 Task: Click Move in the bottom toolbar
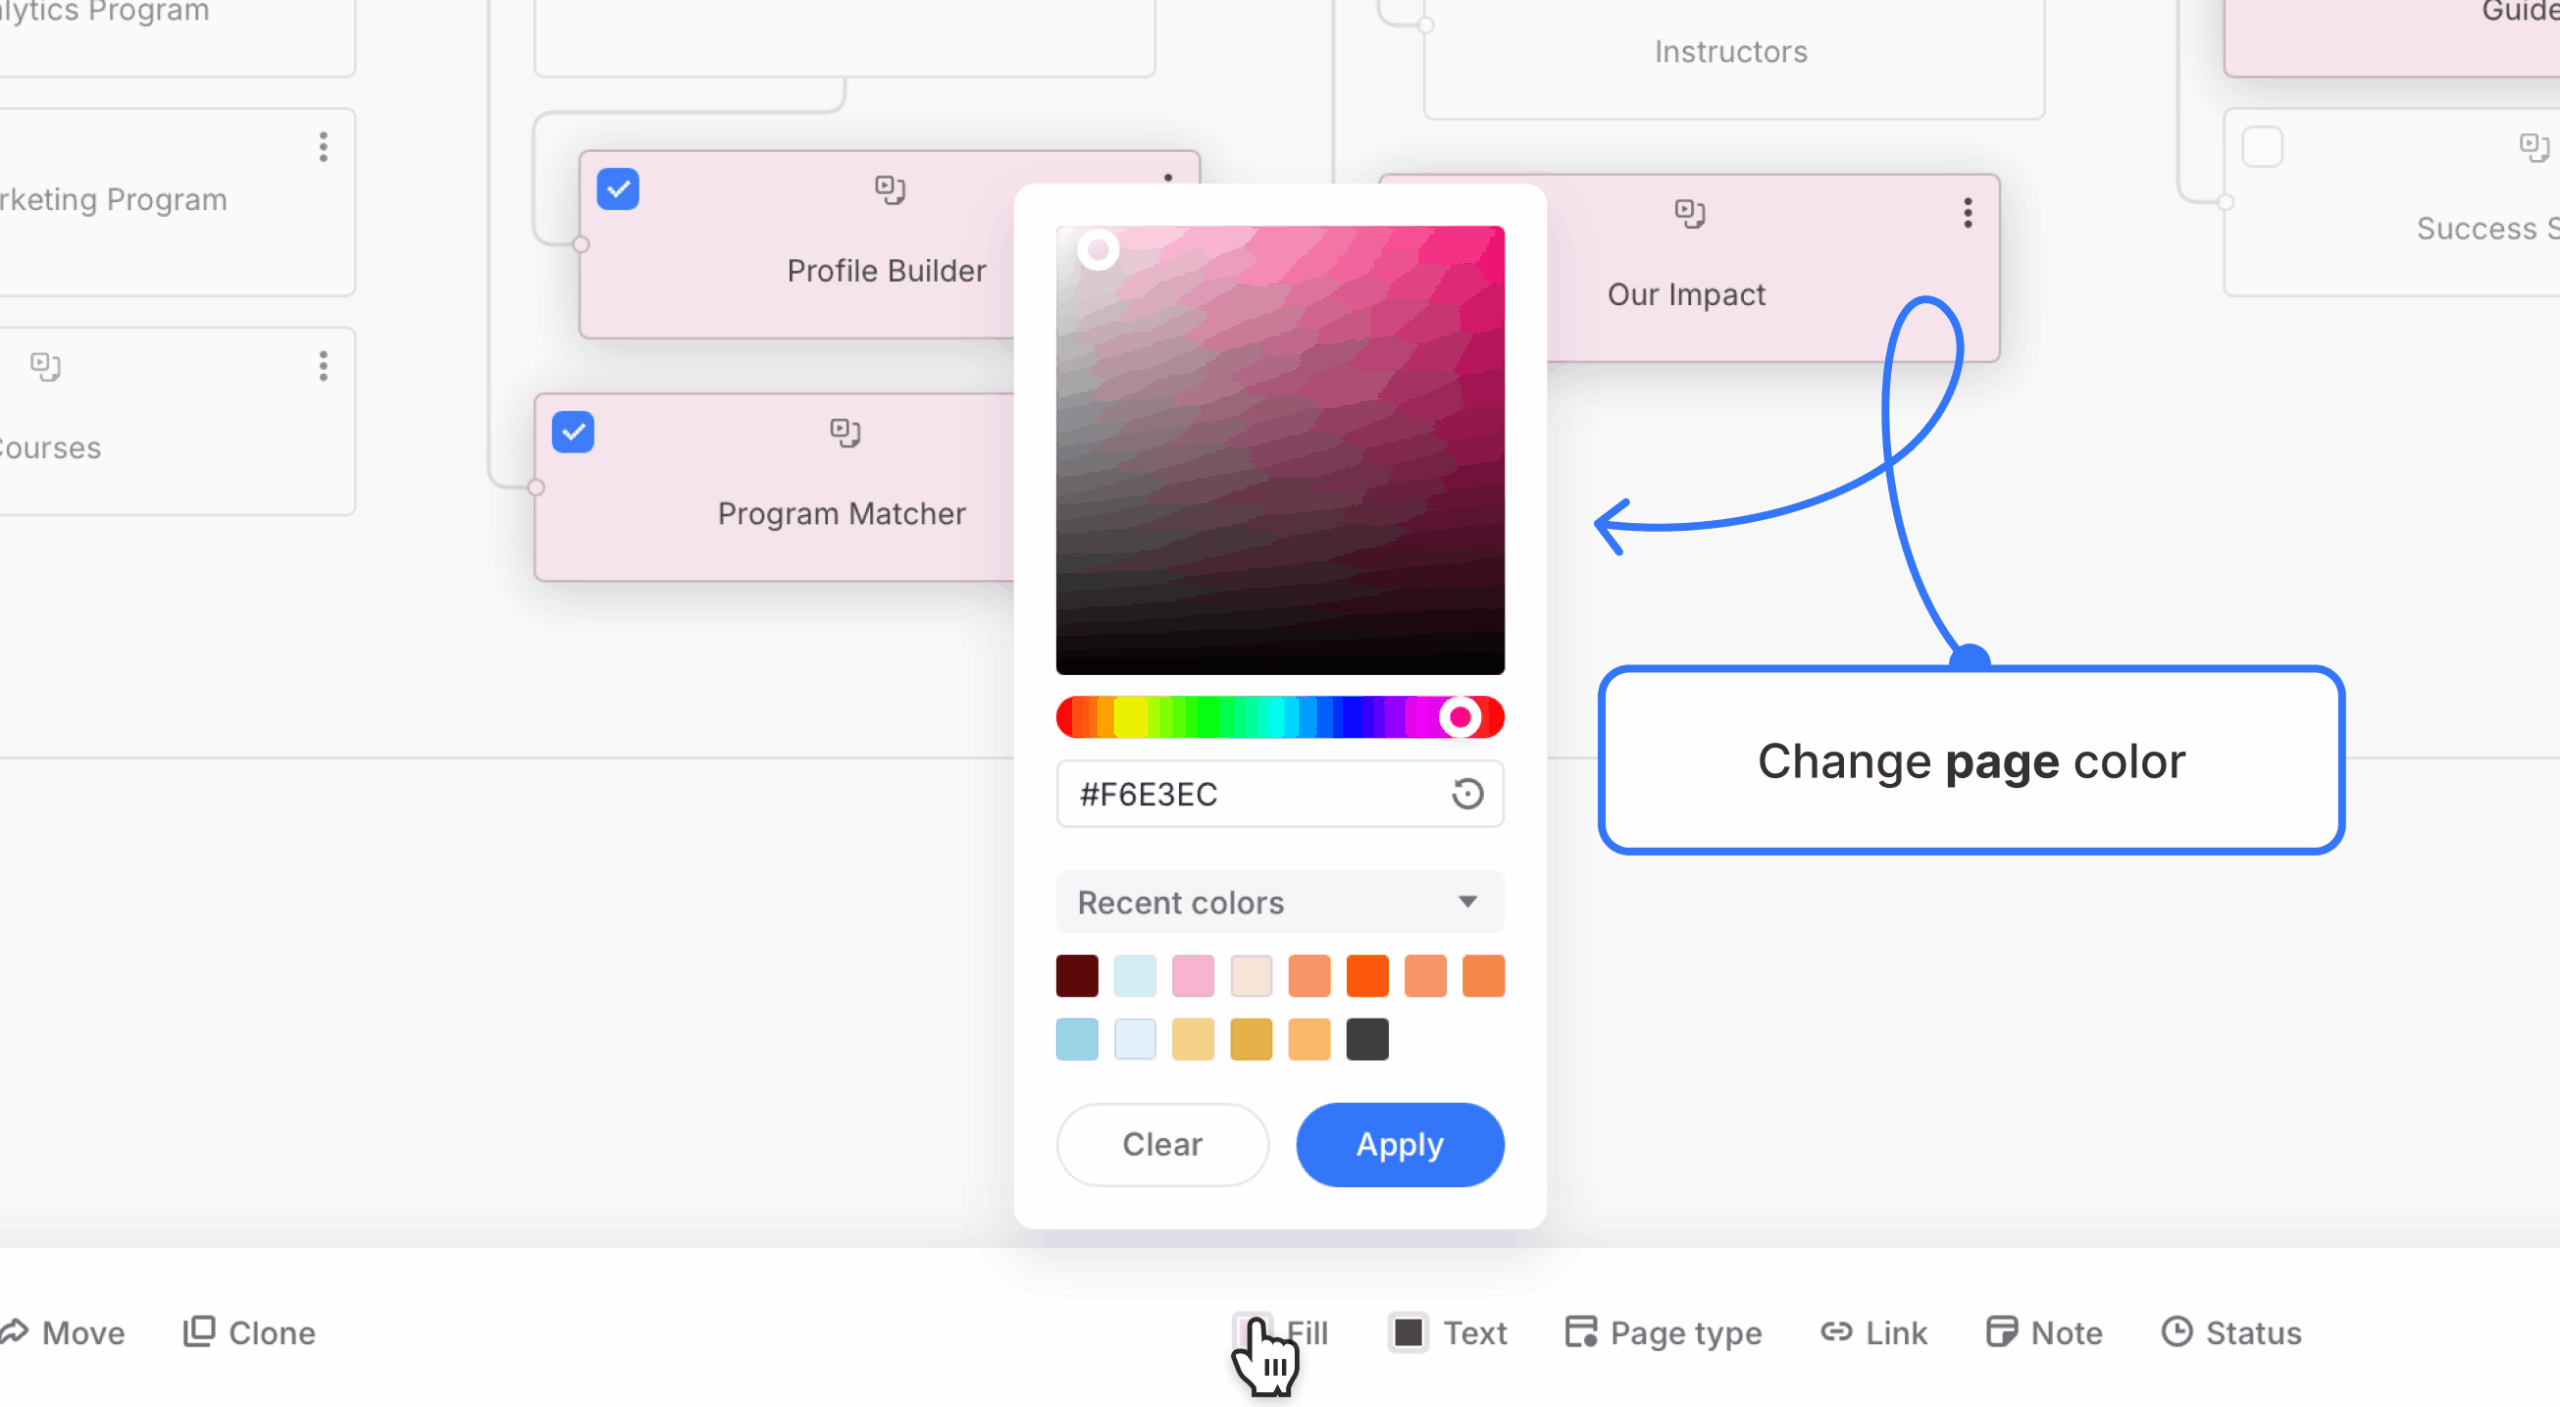coord(63,1333)
